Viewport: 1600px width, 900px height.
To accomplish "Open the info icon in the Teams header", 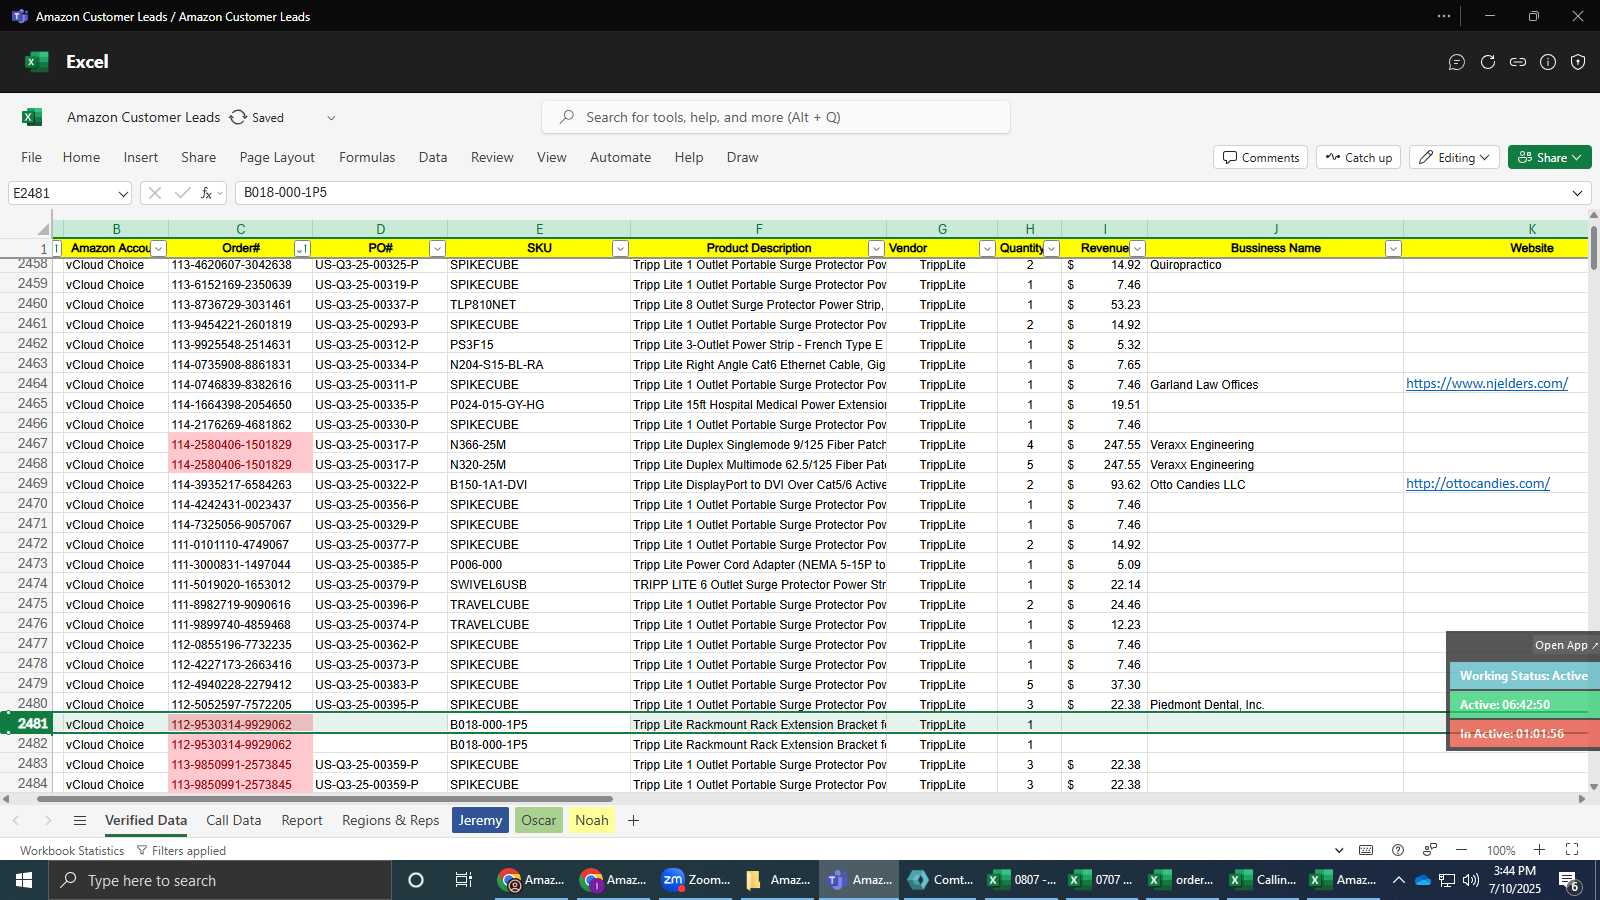I will (1548, 62).
